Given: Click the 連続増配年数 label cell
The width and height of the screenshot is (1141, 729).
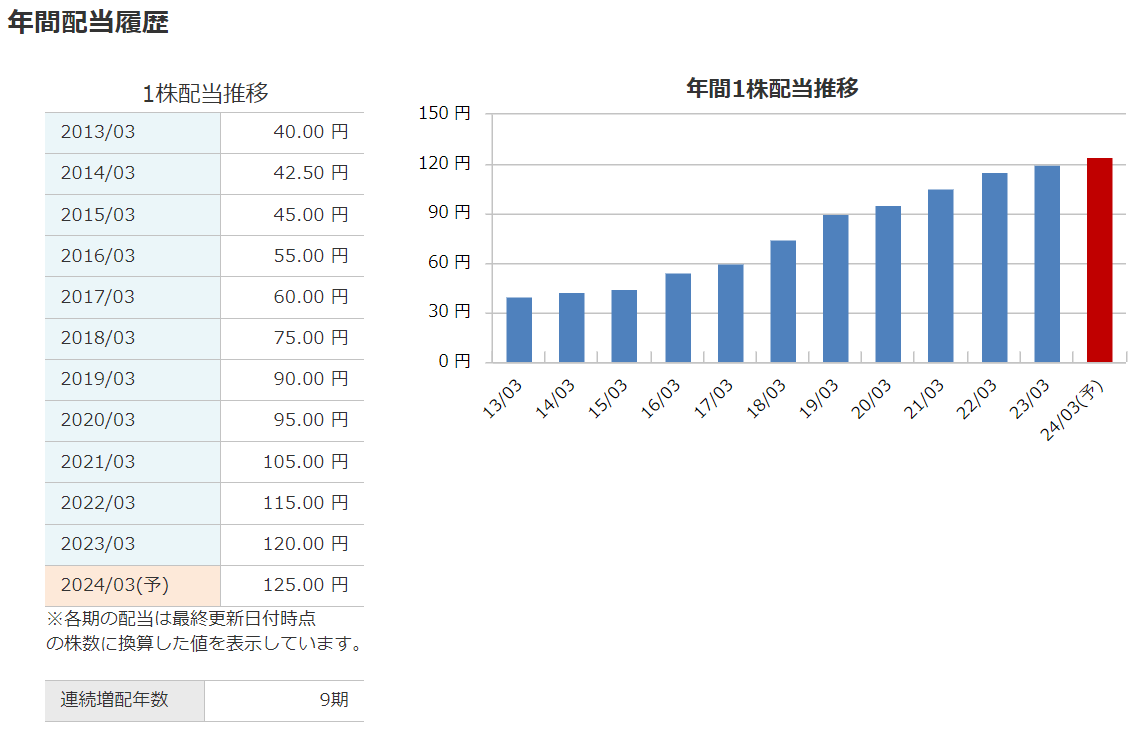Looking at the screenshot, I should pos(115,700).
